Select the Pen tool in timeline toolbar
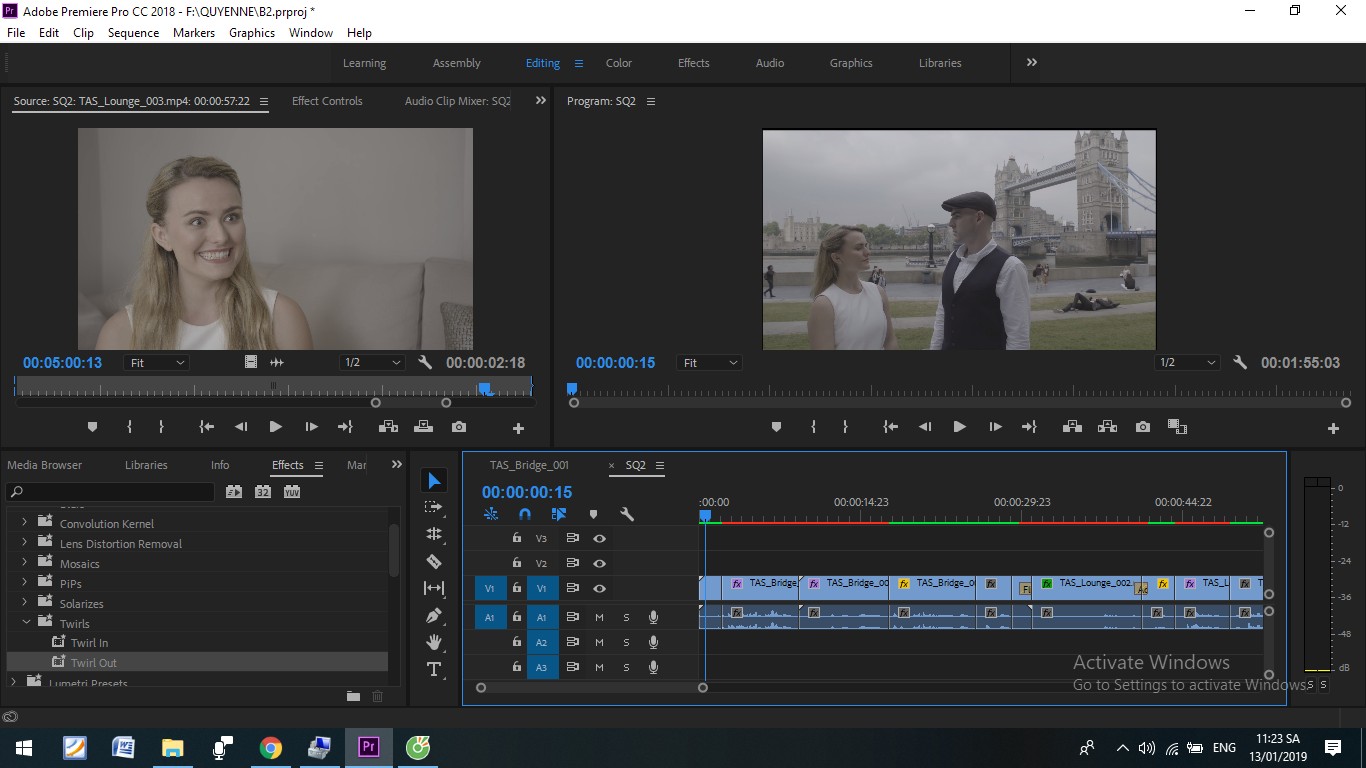1366x768 pixels. click(x=434, y=615)
